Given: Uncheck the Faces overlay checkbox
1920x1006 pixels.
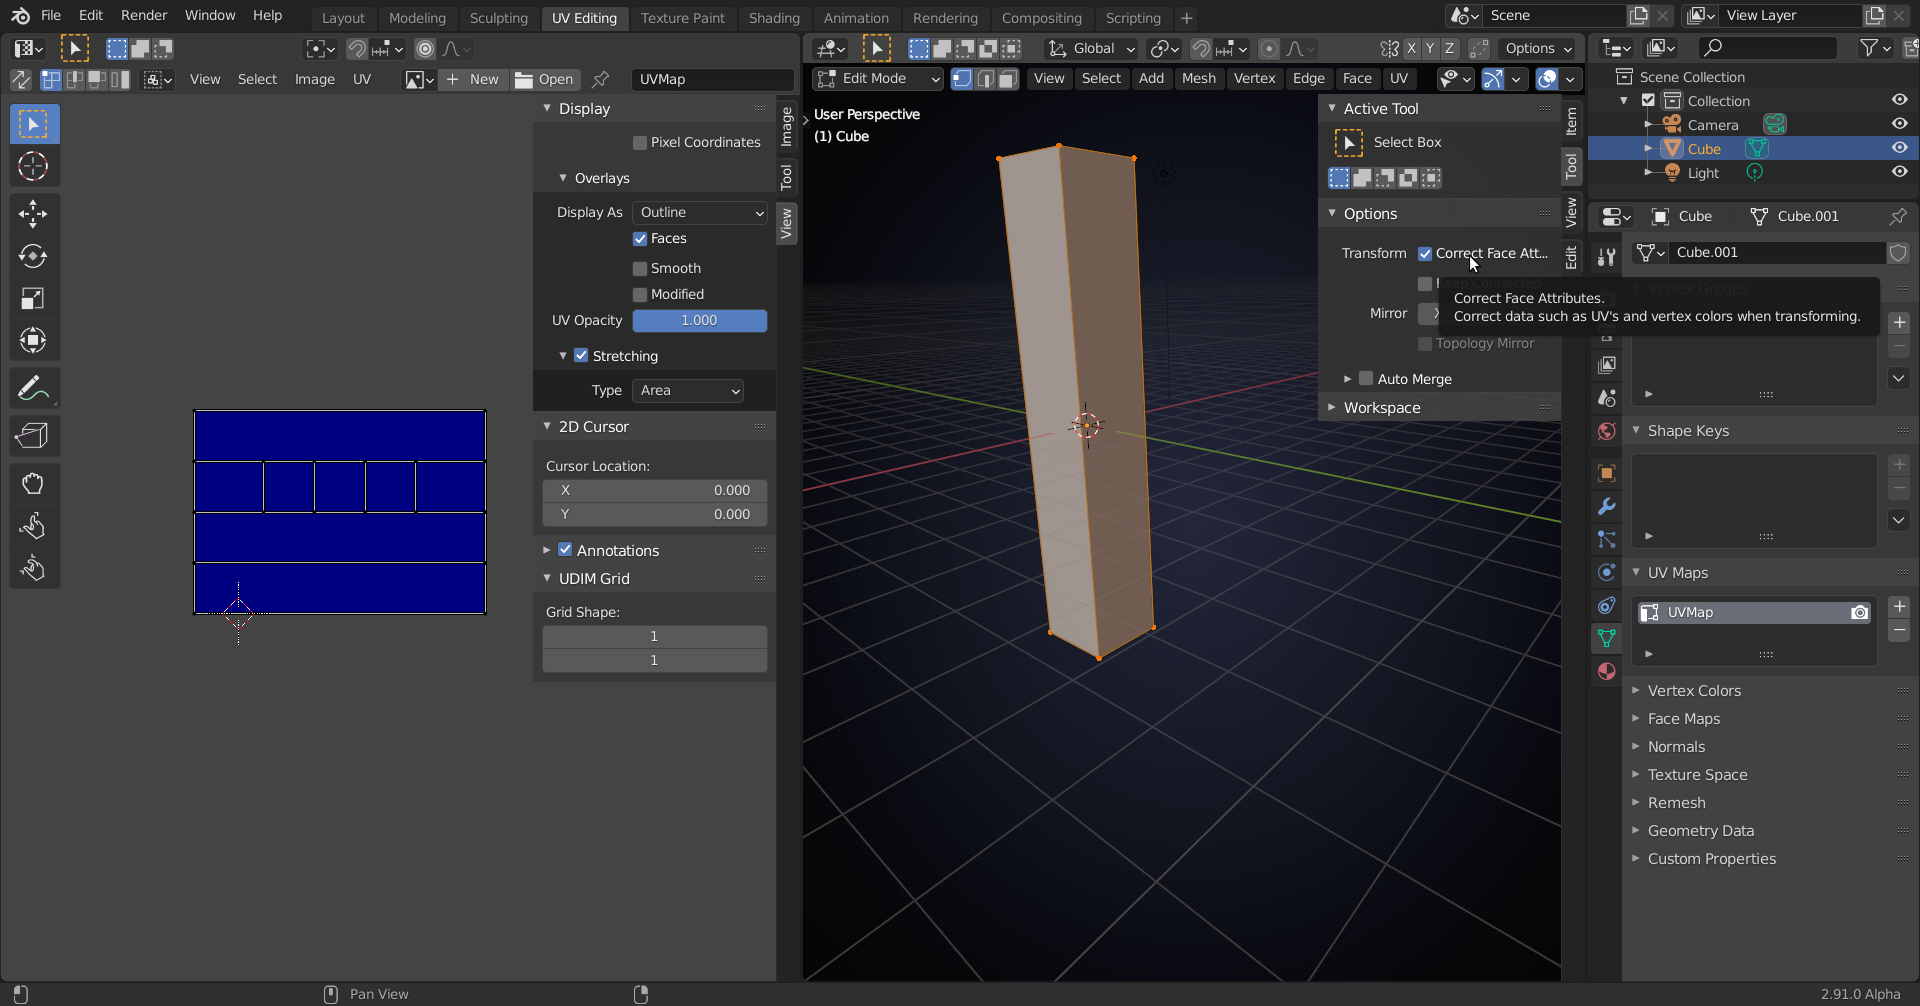Looking at the screenshot, I should (640, 239).
